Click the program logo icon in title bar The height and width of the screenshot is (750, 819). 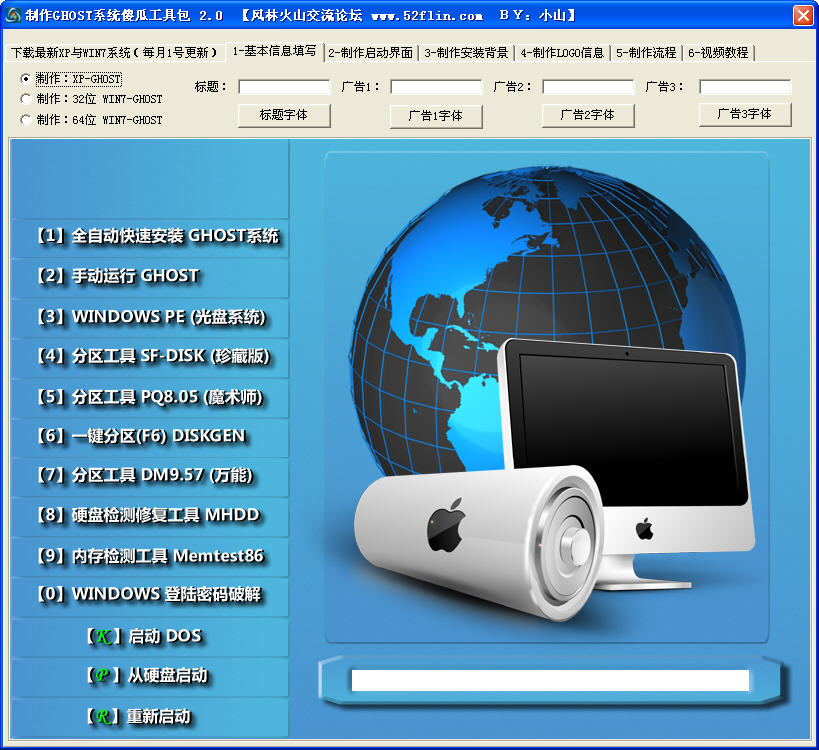coord(14,14)
